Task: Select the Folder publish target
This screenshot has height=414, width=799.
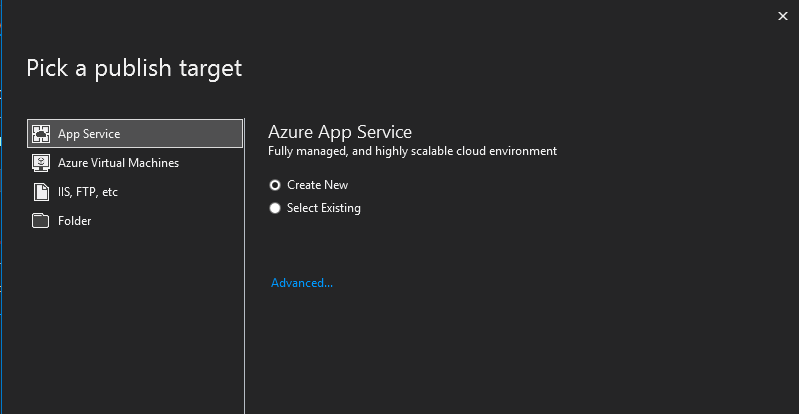Action: point(135,221)
